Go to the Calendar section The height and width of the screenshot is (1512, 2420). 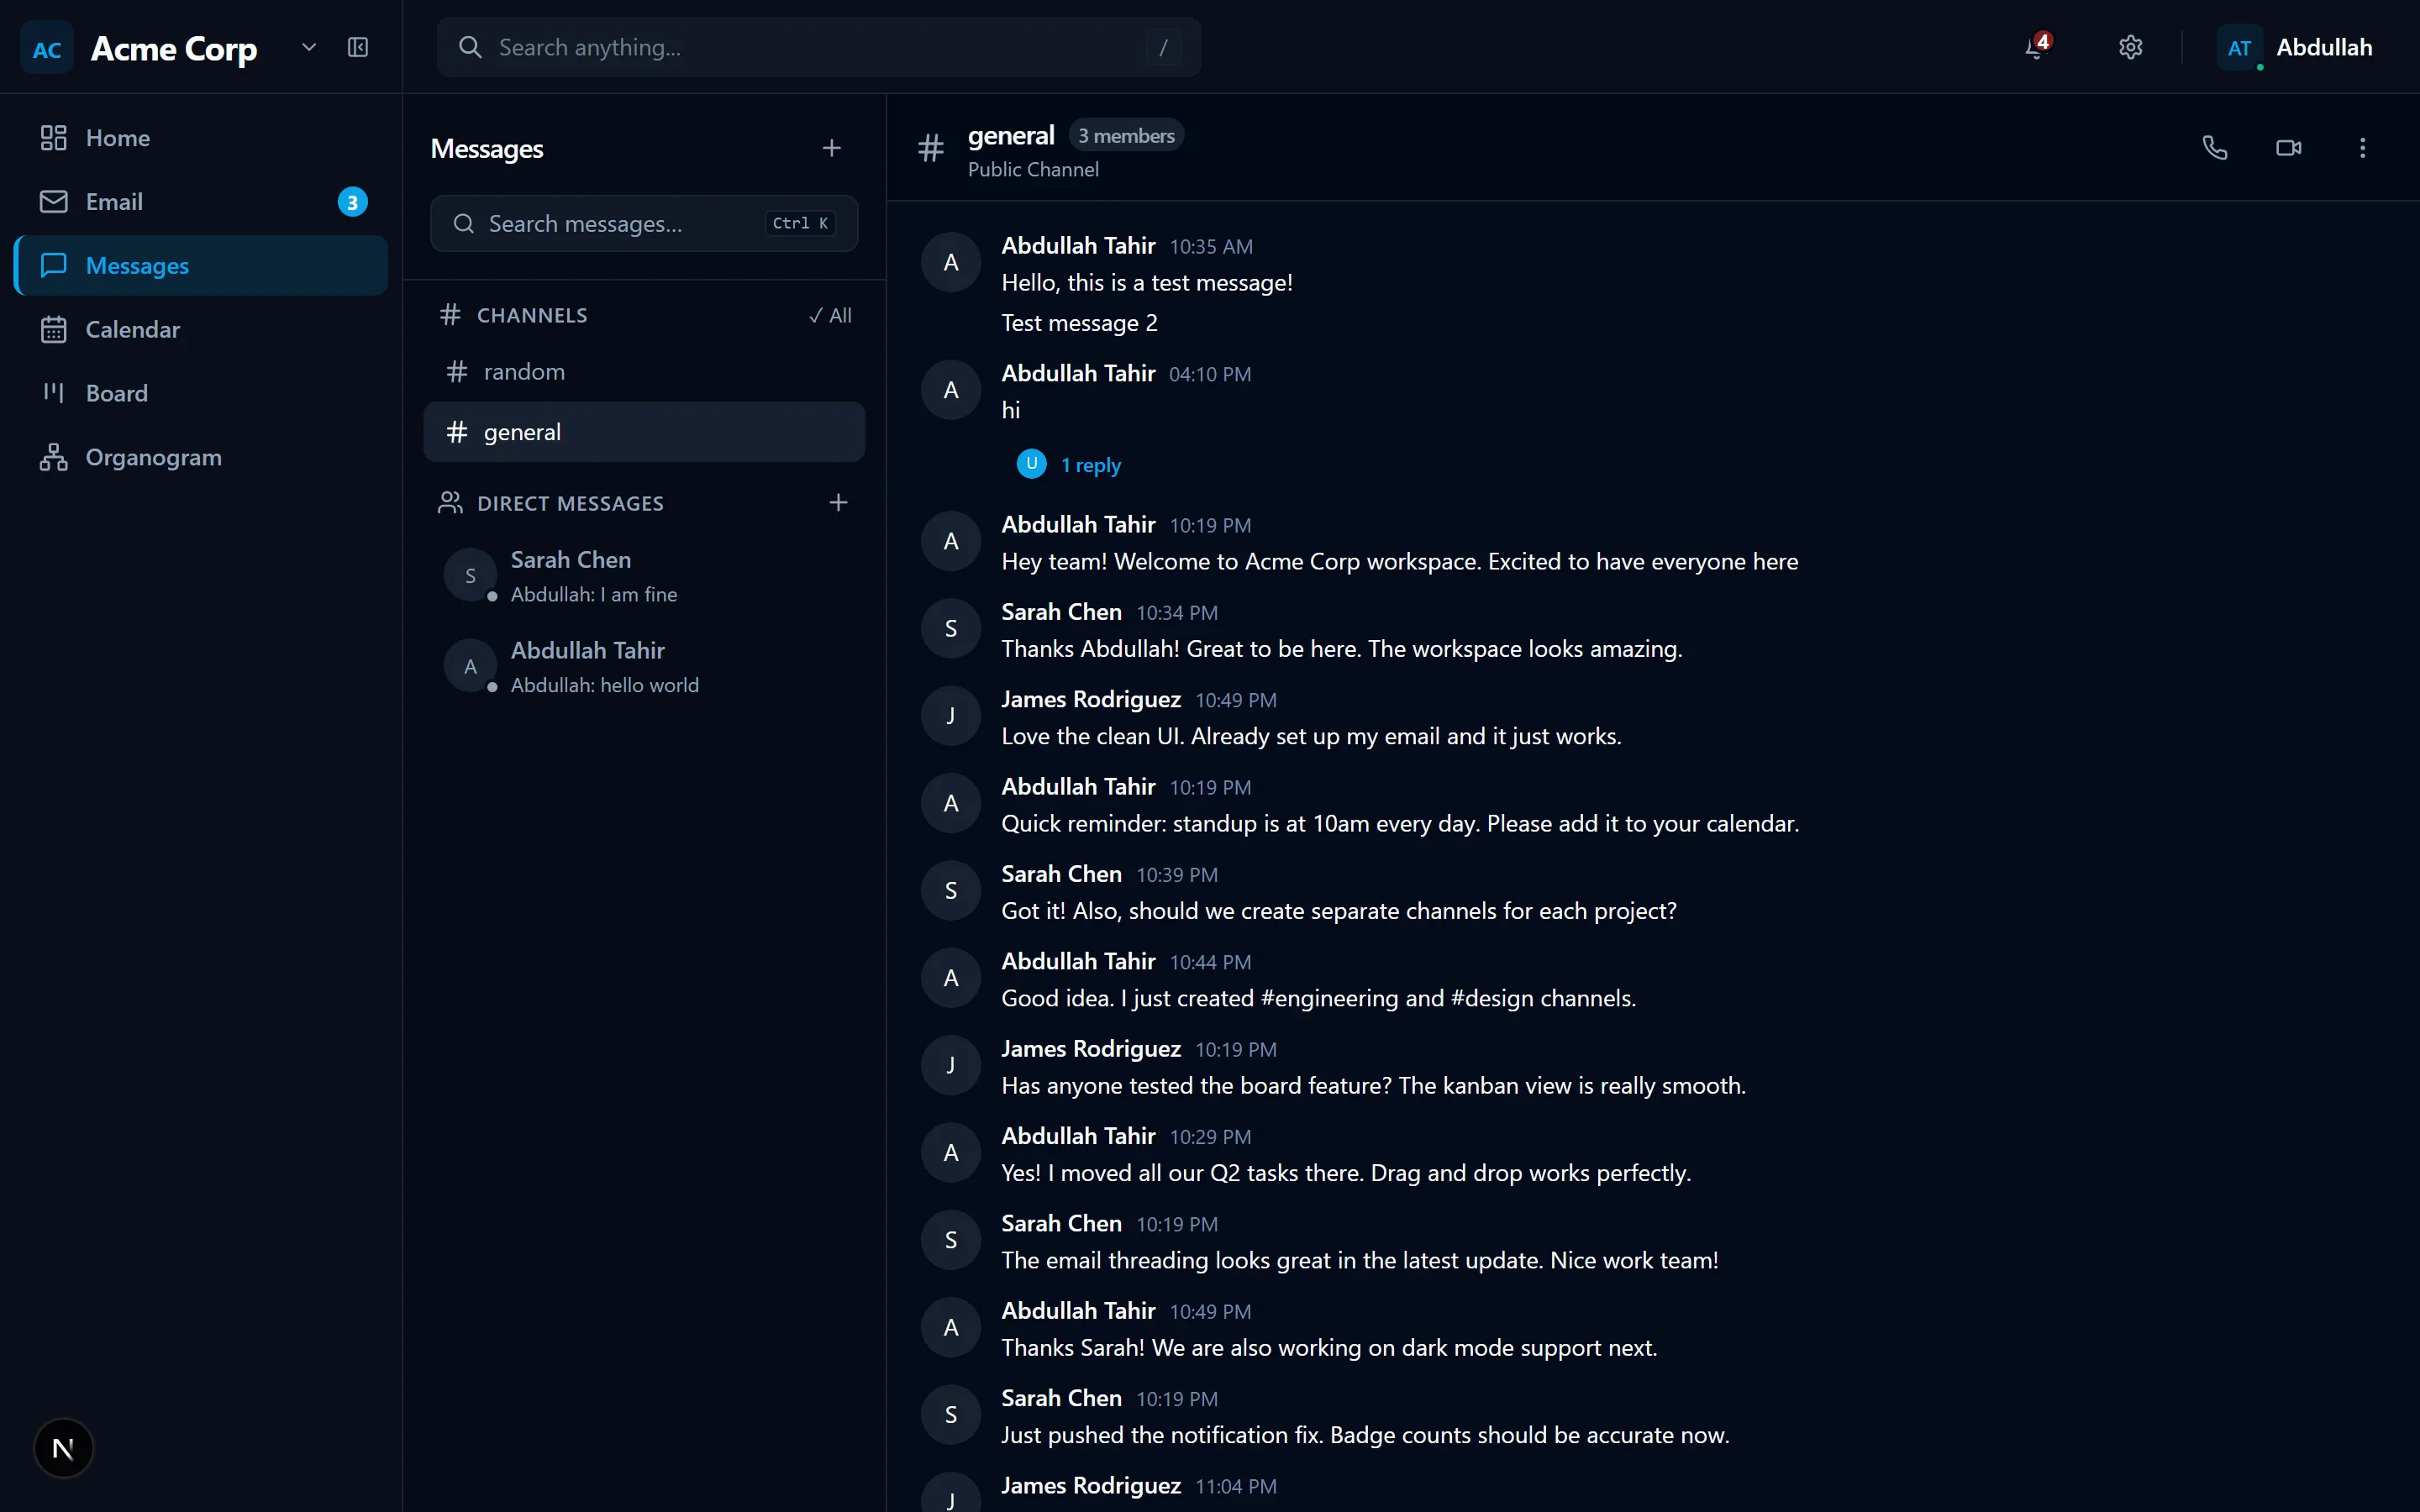tap(132, 329)
